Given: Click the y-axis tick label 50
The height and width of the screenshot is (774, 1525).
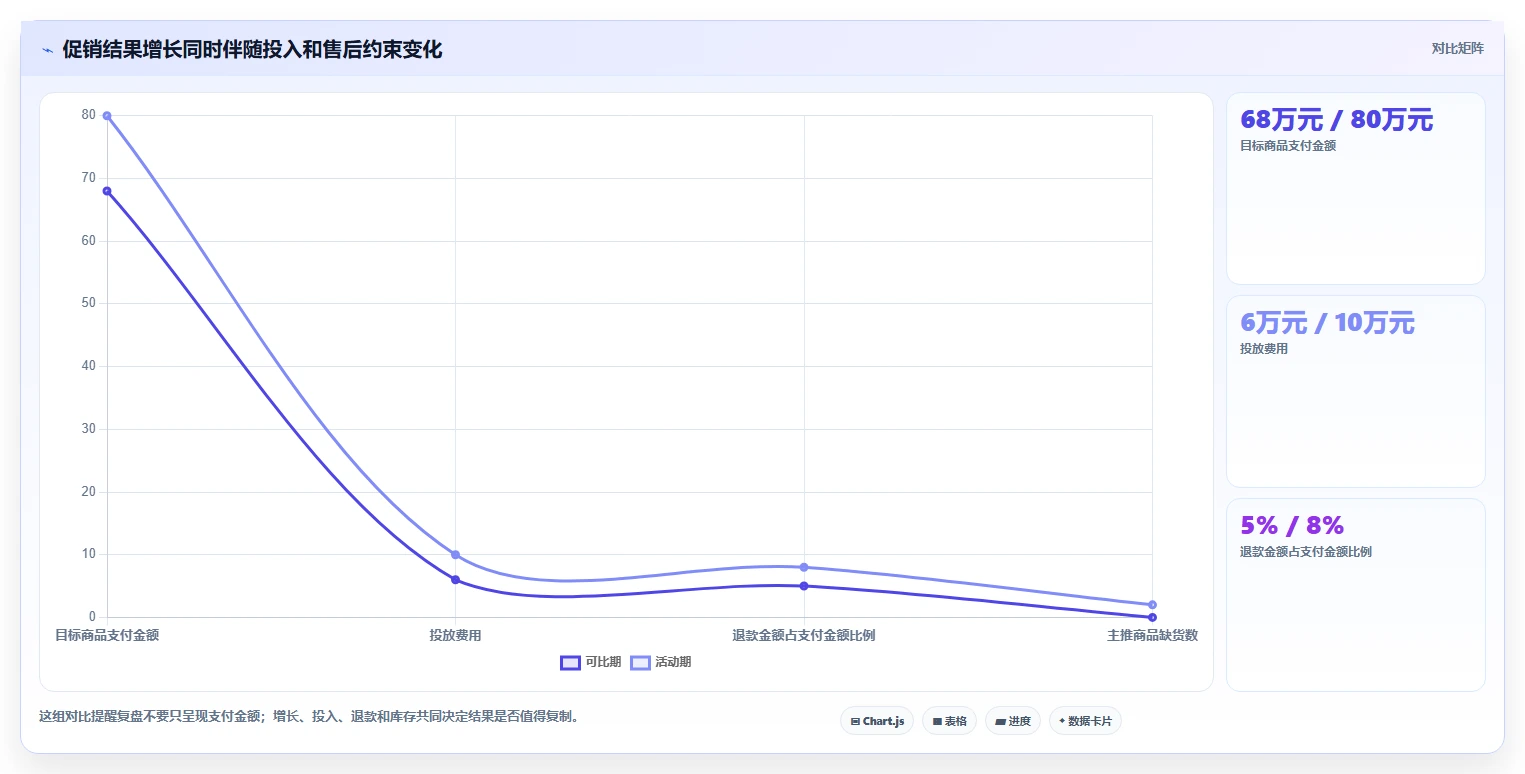Looking at the screenshot, I should point(89,303).
